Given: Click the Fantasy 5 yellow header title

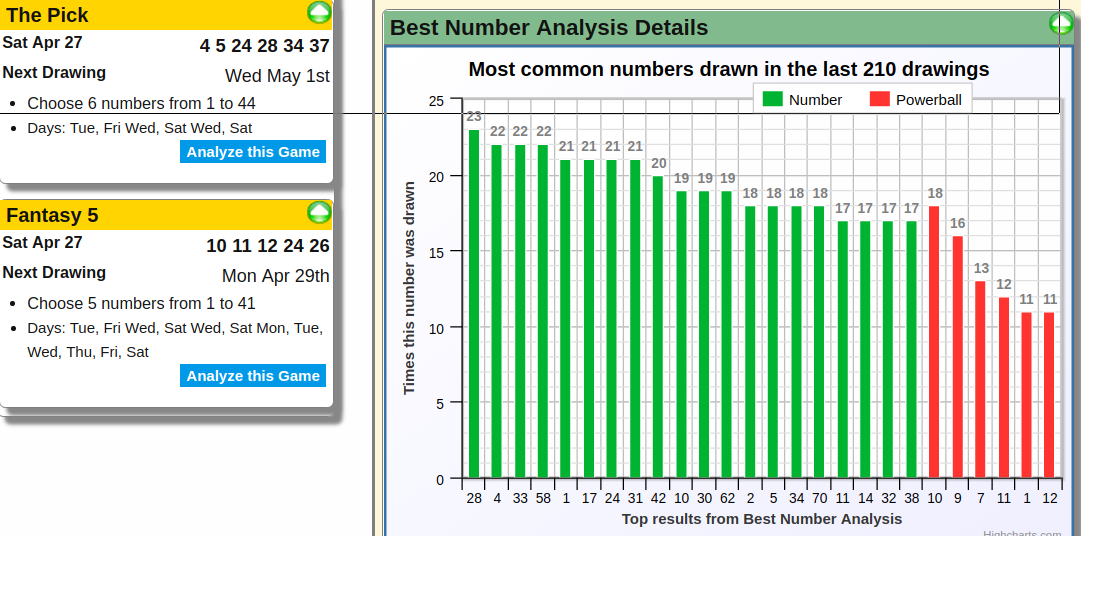Looking at the screenshot, I should tap(52, 215).
